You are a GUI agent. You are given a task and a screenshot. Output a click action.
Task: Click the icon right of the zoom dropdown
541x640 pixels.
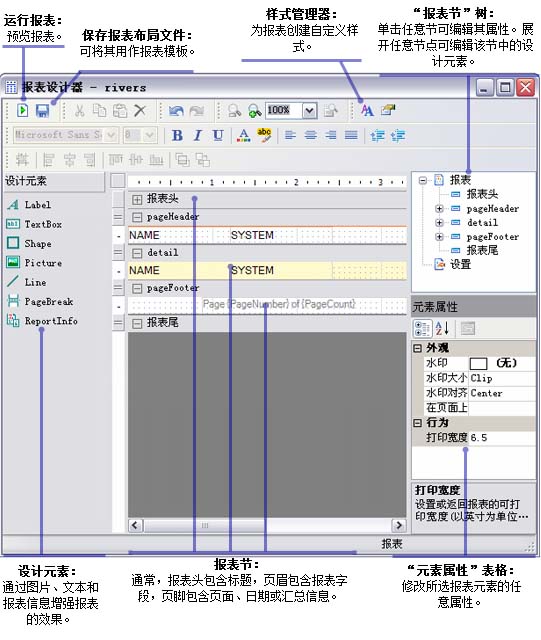tap(331, 111)
